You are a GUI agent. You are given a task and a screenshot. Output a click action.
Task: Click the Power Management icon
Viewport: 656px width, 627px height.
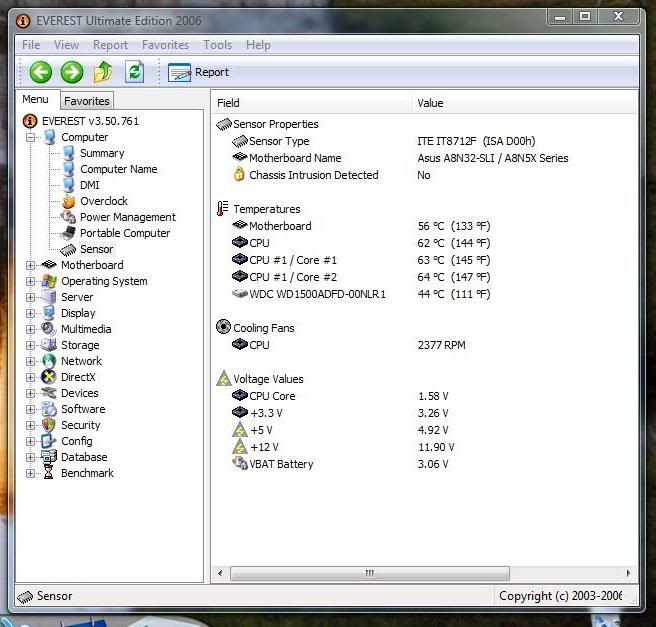click(x=69, y=217)
